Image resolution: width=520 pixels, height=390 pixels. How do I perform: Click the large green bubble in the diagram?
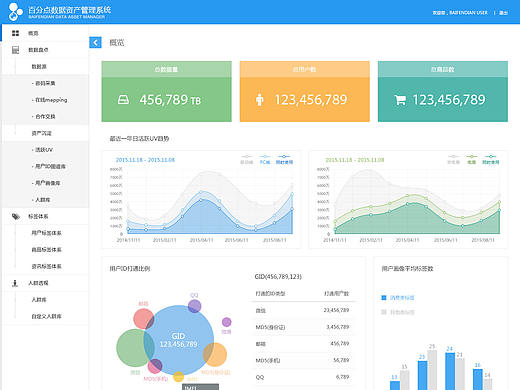pos(135,348)
